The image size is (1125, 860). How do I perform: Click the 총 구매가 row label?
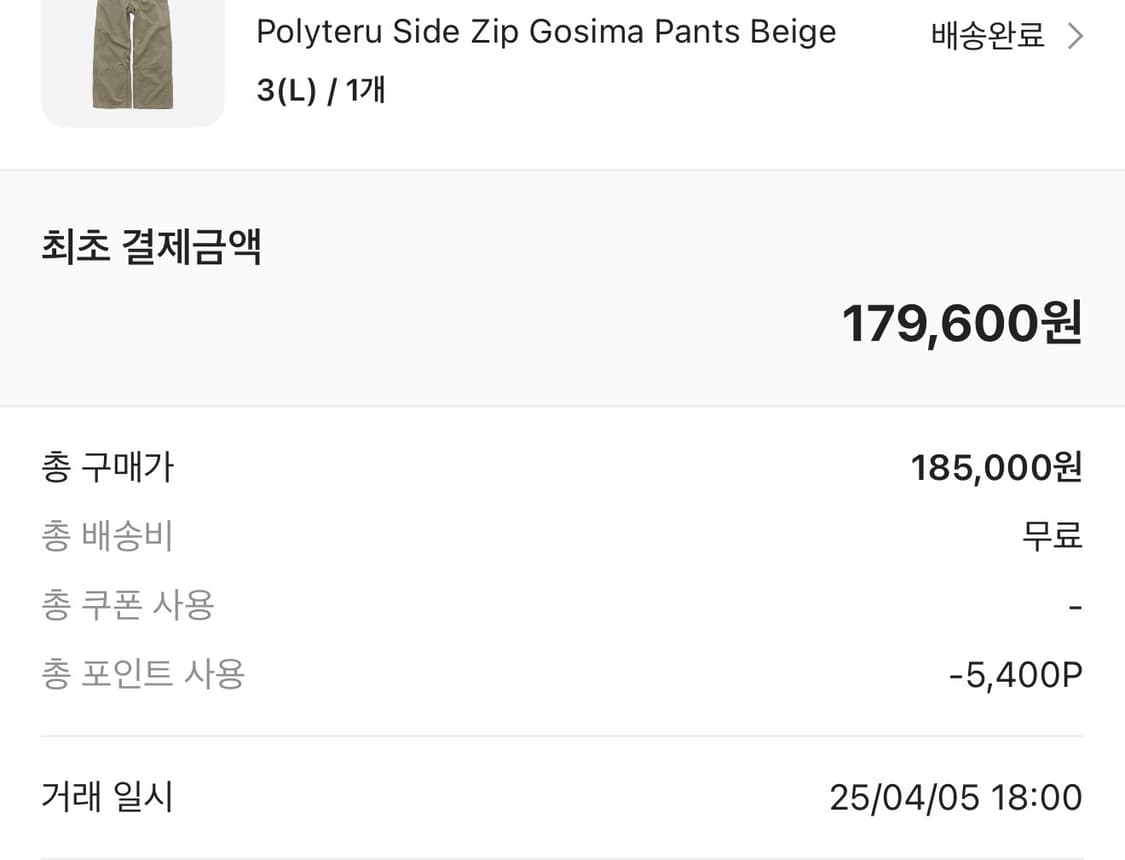coord(106,466)
